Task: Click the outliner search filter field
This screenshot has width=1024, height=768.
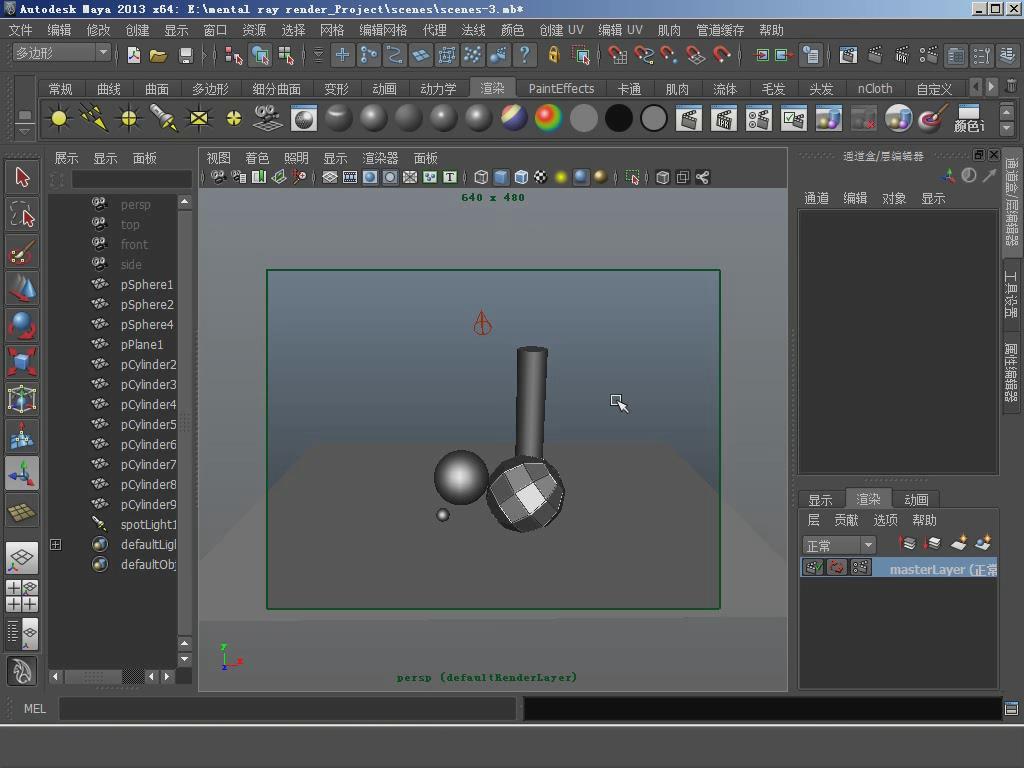Action: 131,179
